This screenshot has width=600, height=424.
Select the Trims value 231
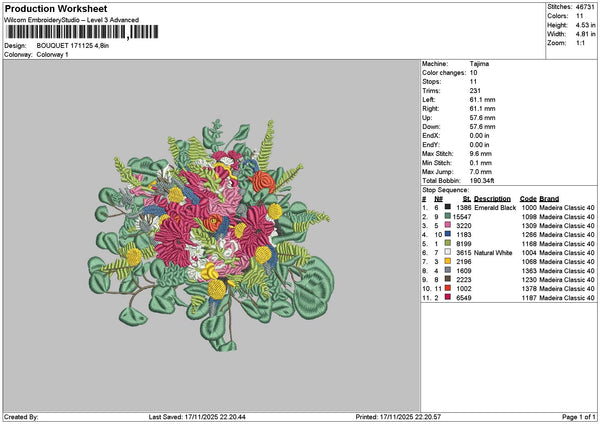point(475,91)
